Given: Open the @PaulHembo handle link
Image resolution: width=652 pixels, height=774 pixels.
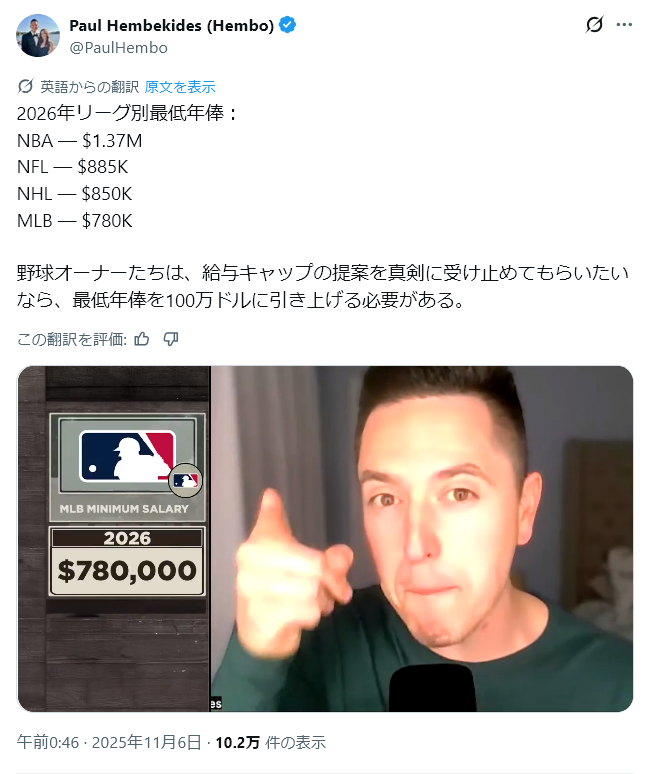Looking at the screenshot, I should point(118,47).
